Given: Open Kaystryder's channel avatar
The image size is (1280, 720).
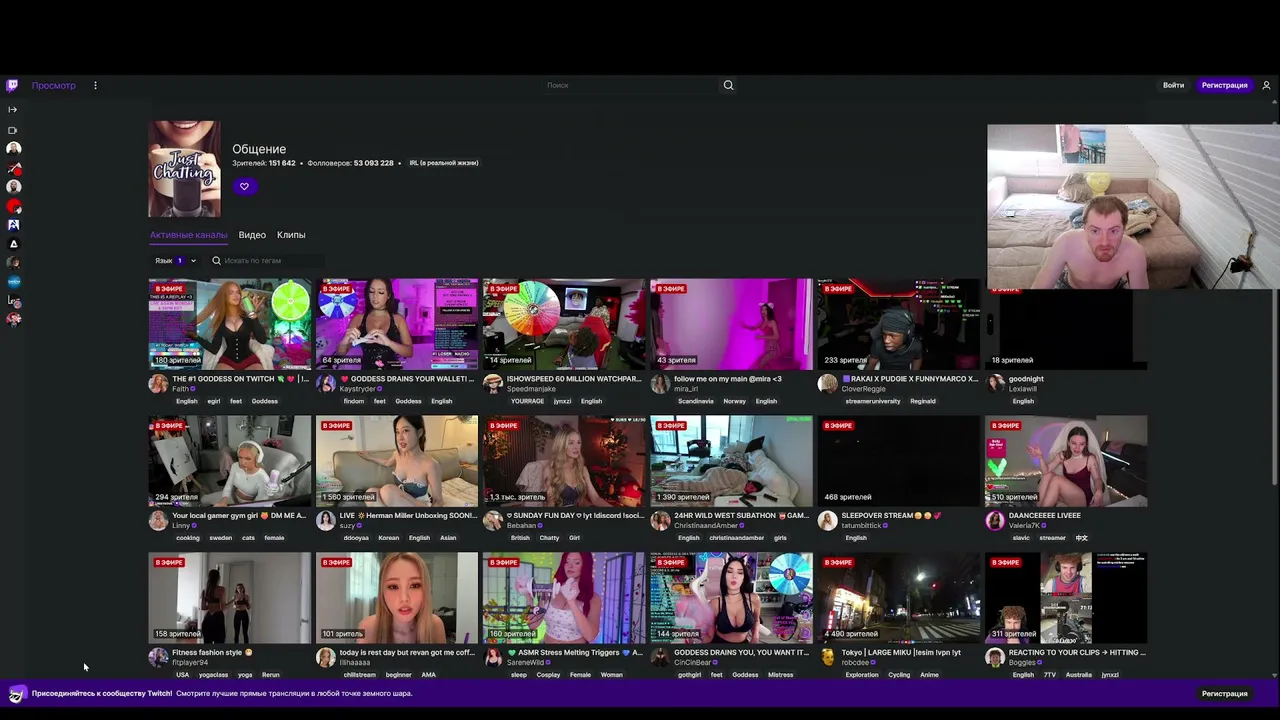Looking at the screenshot, I should point(325,384).
